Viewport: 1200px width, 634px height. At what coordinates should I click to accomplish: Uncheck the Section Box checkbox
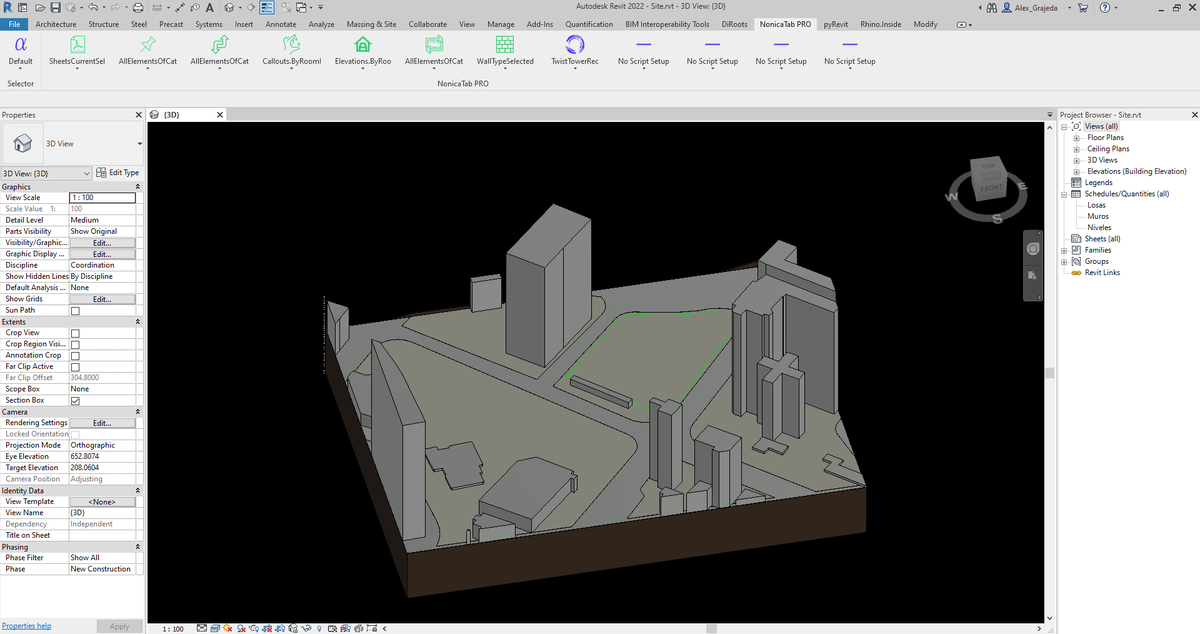(x=75, y=400)
